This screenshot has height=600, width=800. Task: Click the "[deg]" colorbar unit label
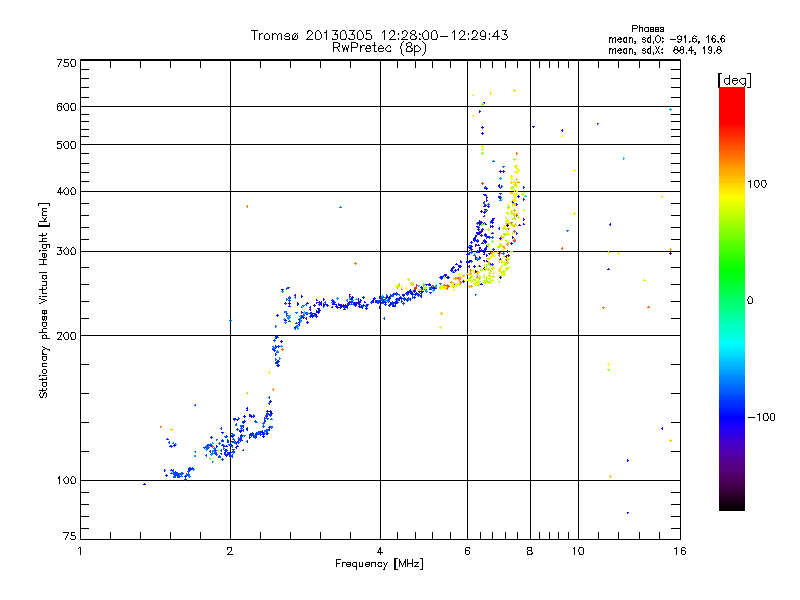(734, 80)
